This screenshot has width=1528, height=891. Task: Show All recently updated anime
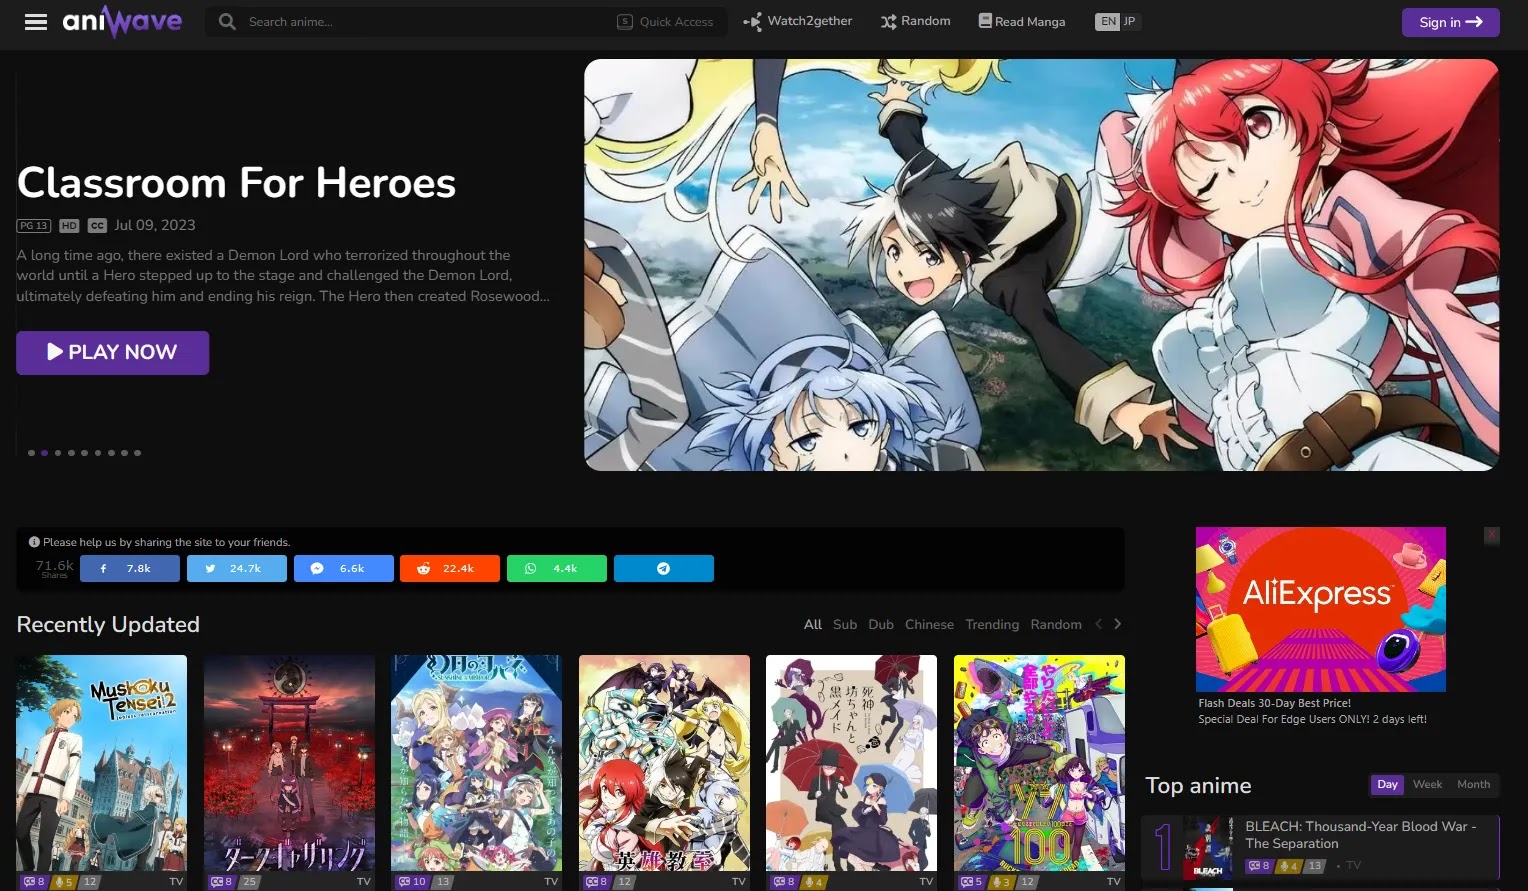tap(813, 624)
